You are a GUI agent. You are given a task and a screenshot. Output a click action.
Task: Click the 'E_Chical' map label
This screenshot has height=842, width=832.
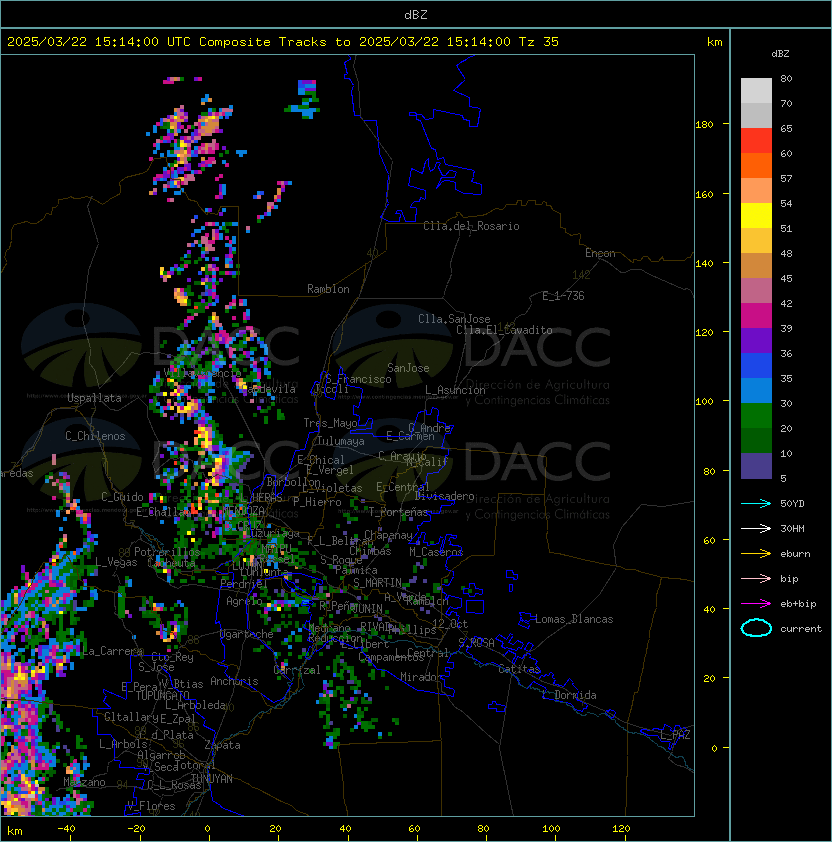pos(321,460)
